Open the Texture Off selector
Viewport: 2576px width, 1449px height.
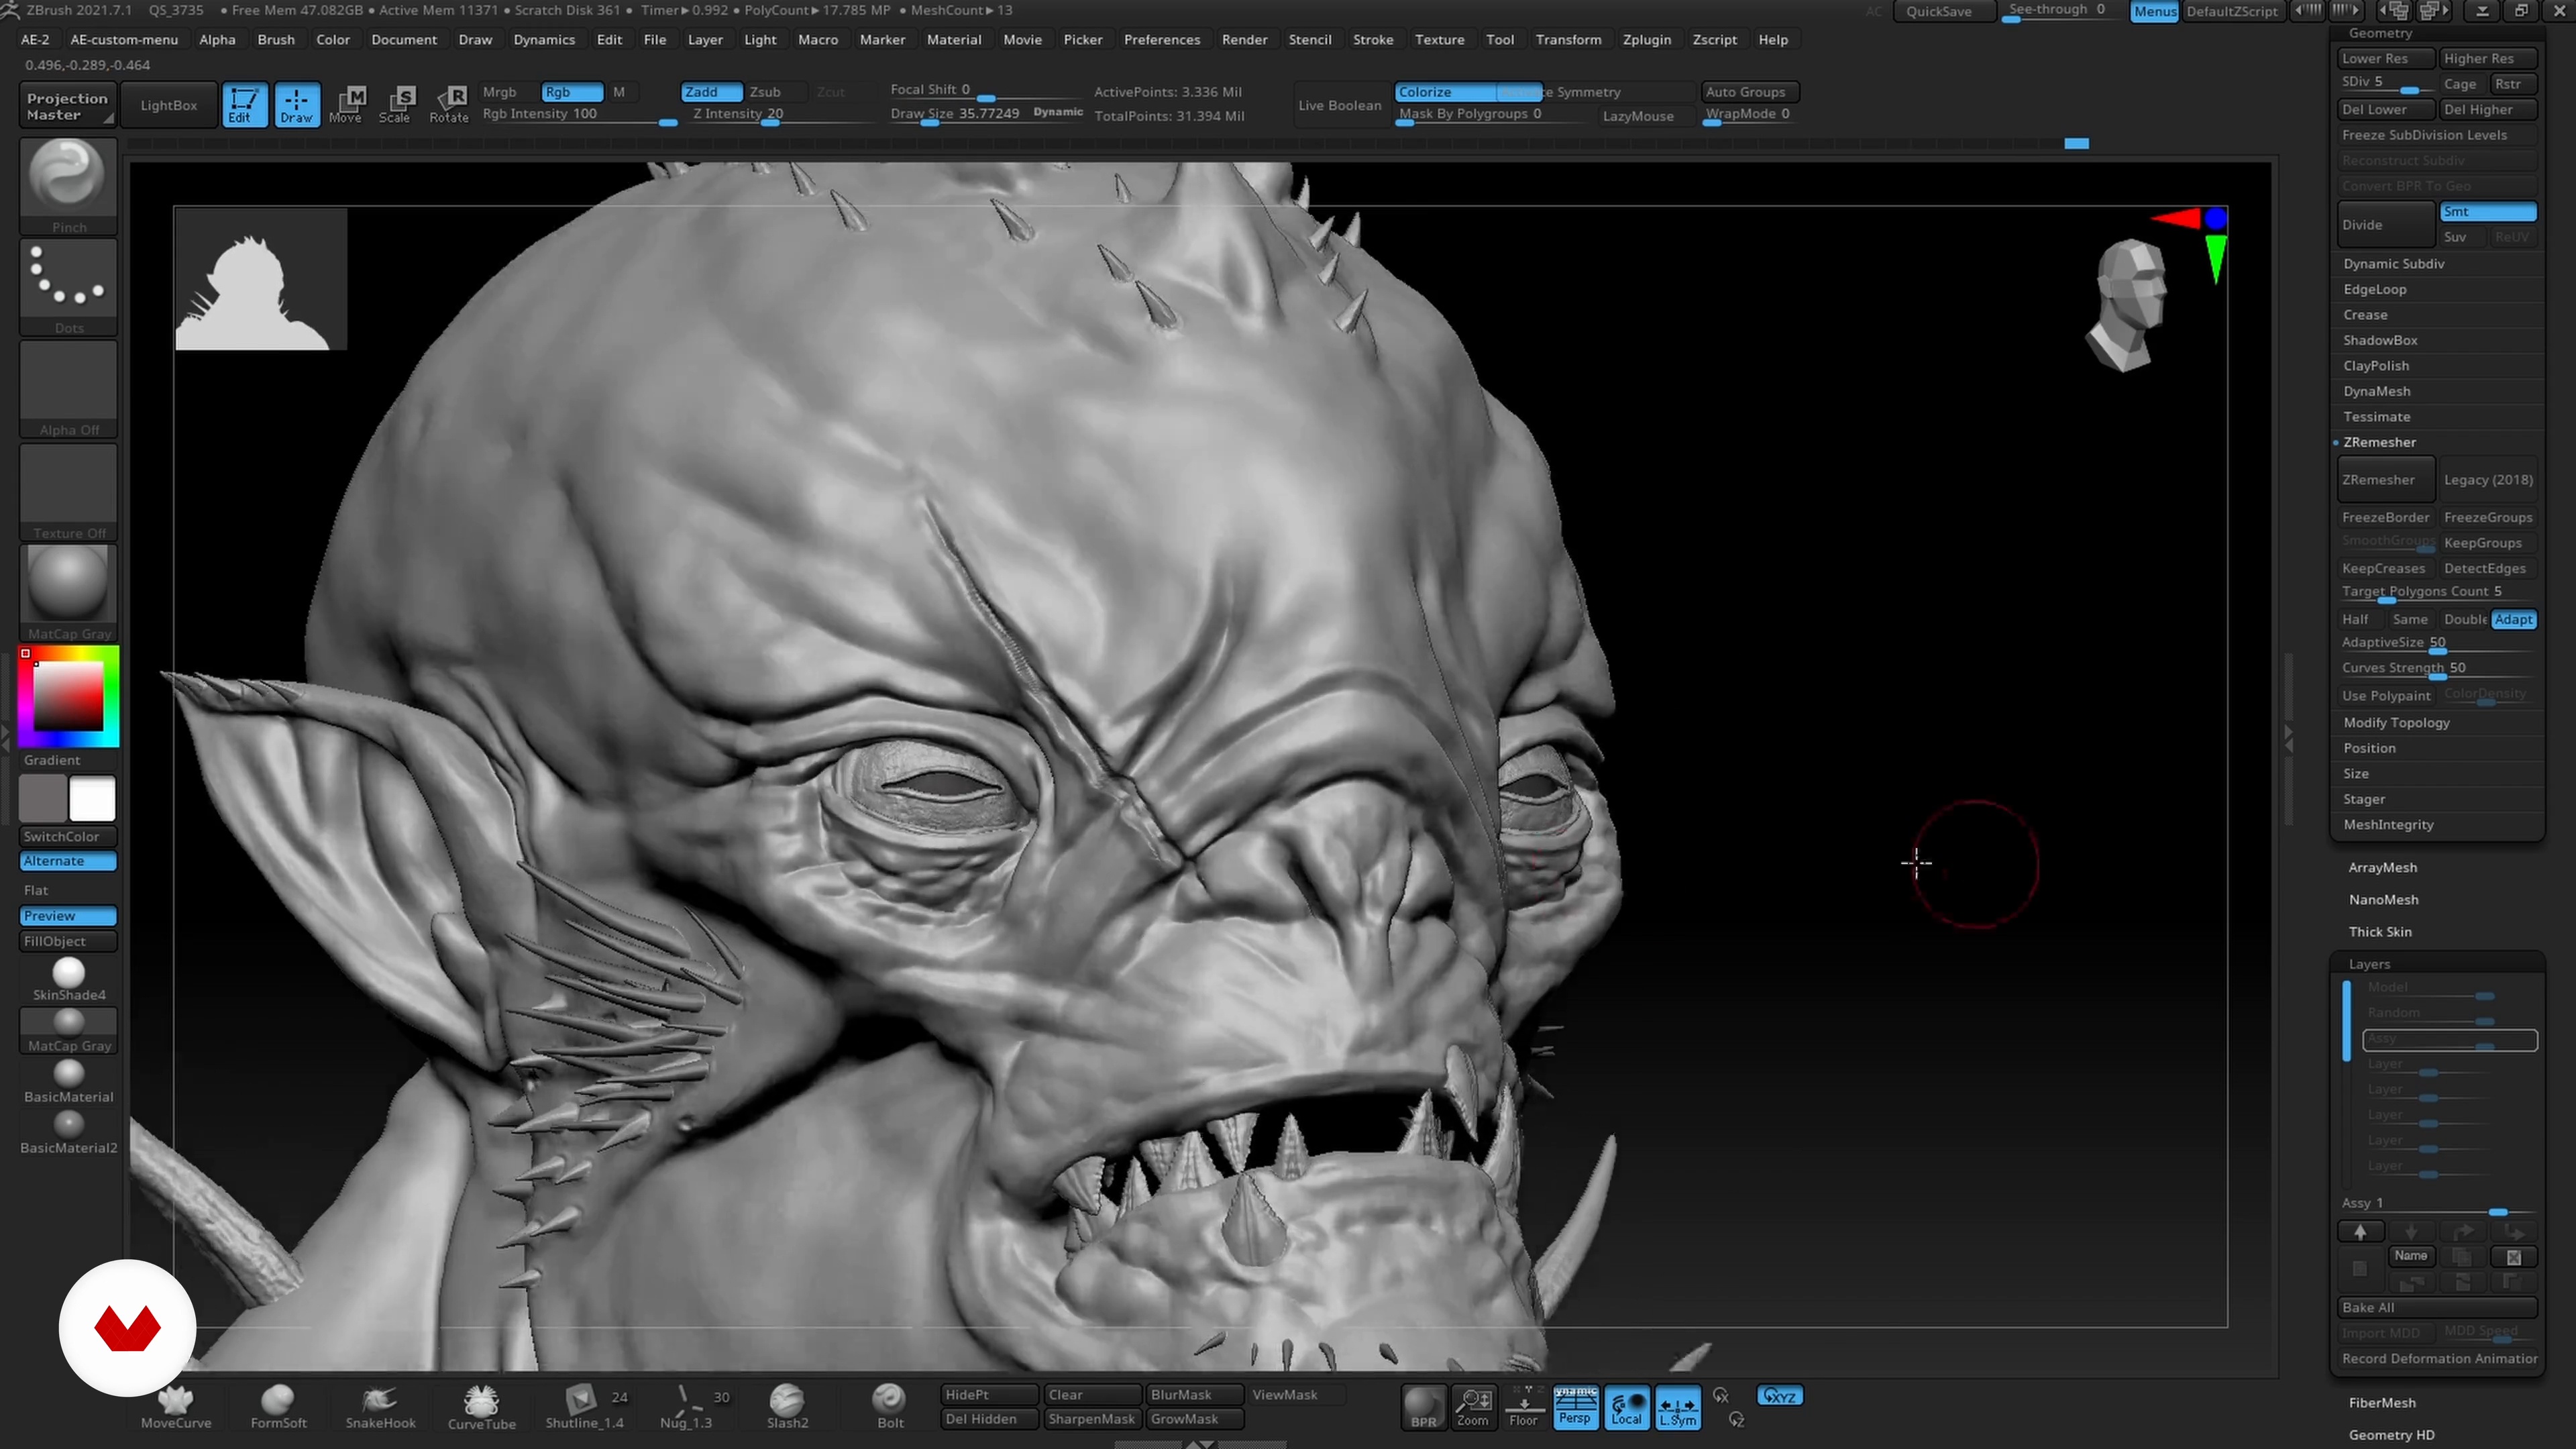coord(68,492)
